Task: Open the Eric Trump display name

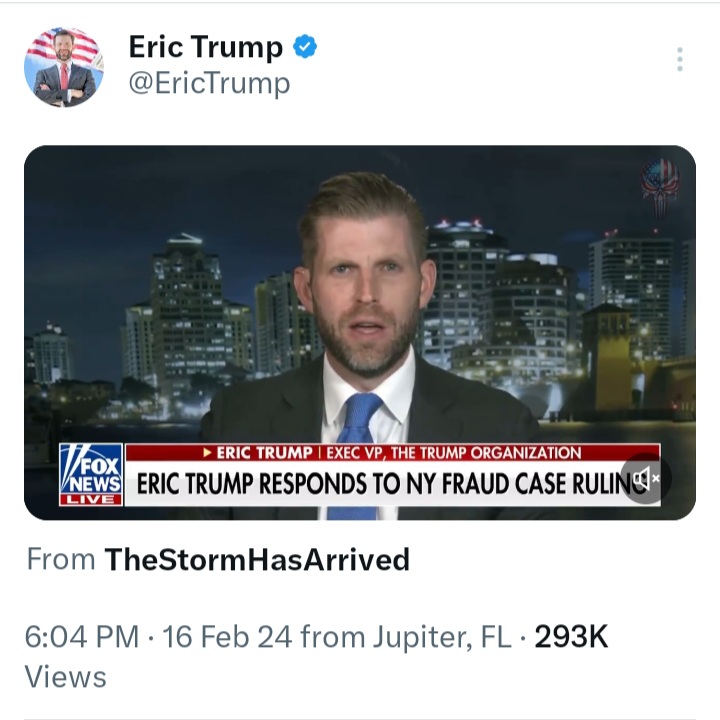Action: (206, 46)
